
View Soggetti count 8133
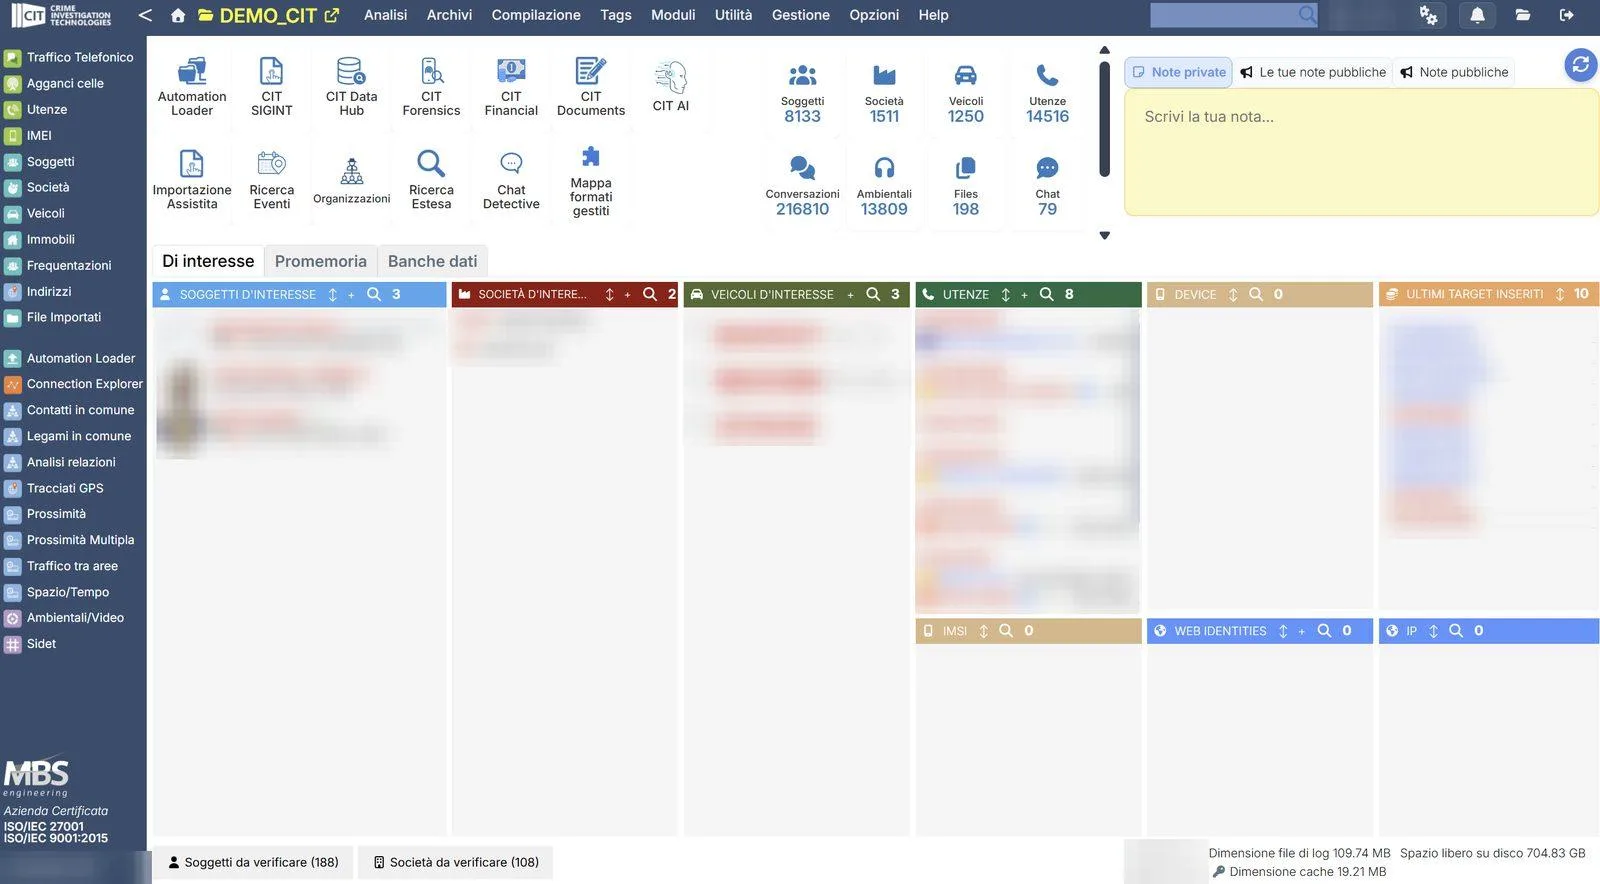tap(802, 94)
